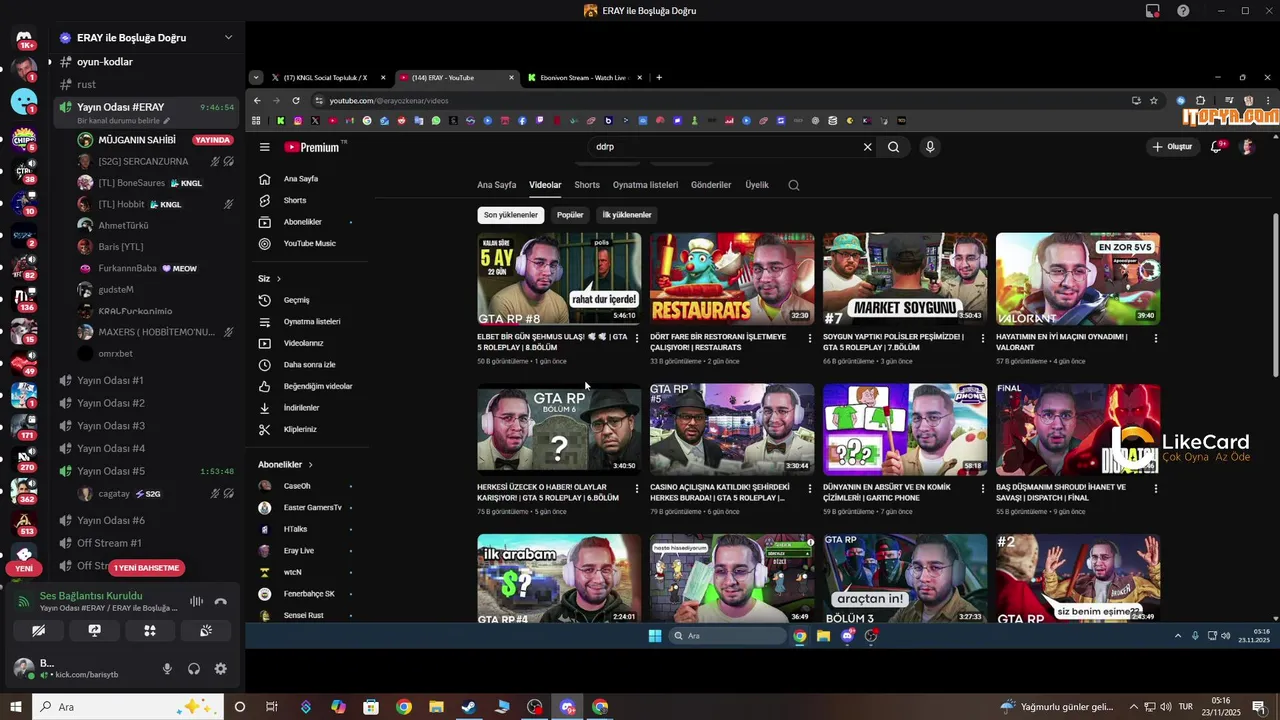Click the YouTube search magnifier button
Image resolution: width=1280 pixels, height=720 pixels.
coord(893,147)
